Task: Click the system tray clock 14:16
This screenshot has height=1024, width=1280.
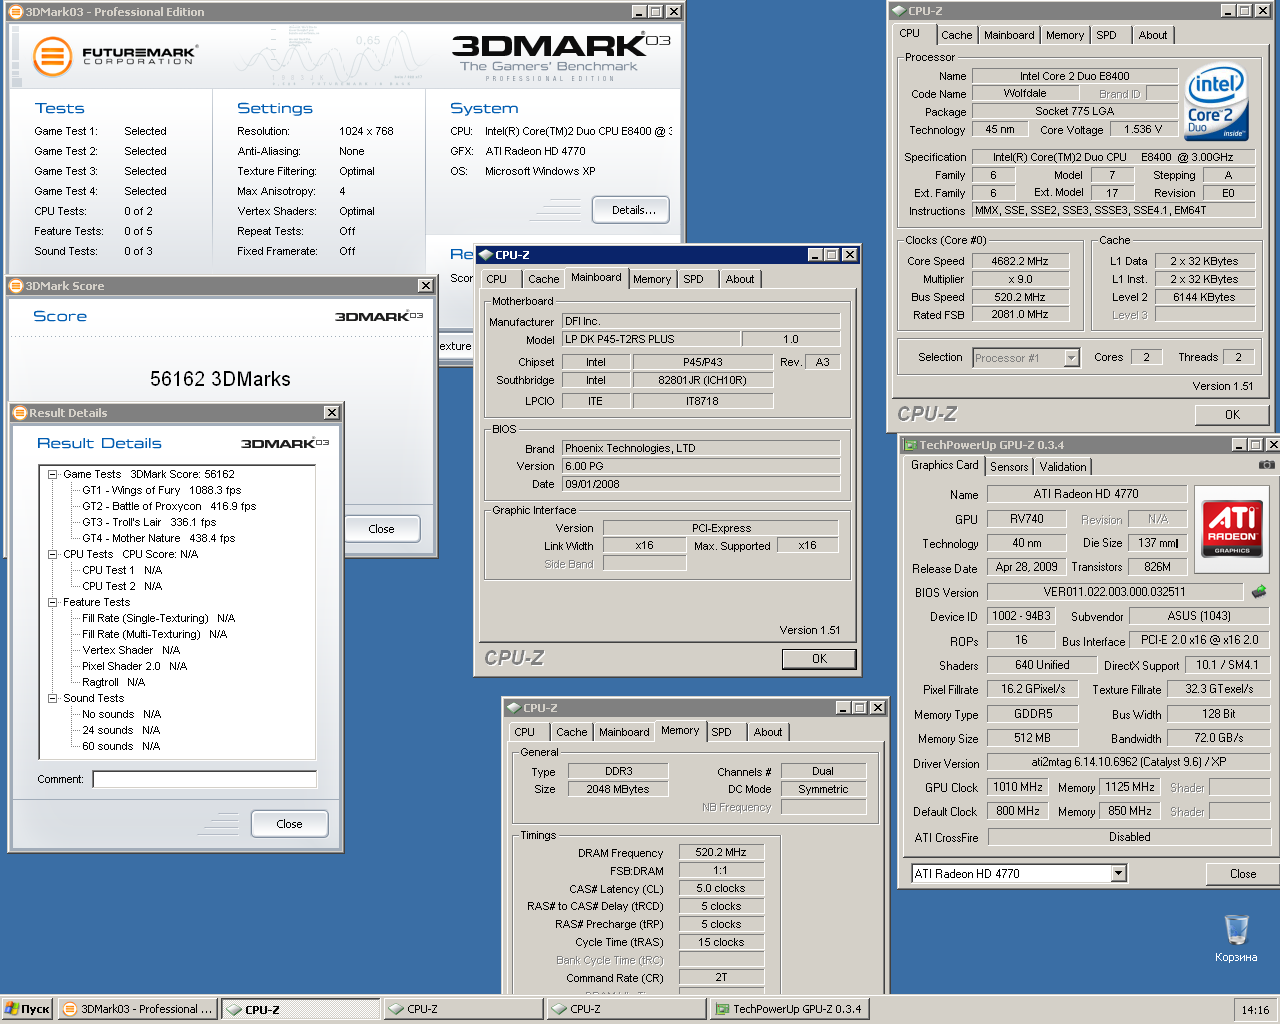Action: click(x=1255, y=1010)
